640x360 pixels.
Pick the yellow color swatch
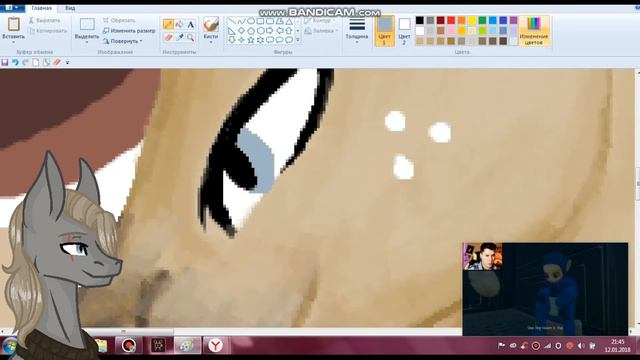pos(472,20)
